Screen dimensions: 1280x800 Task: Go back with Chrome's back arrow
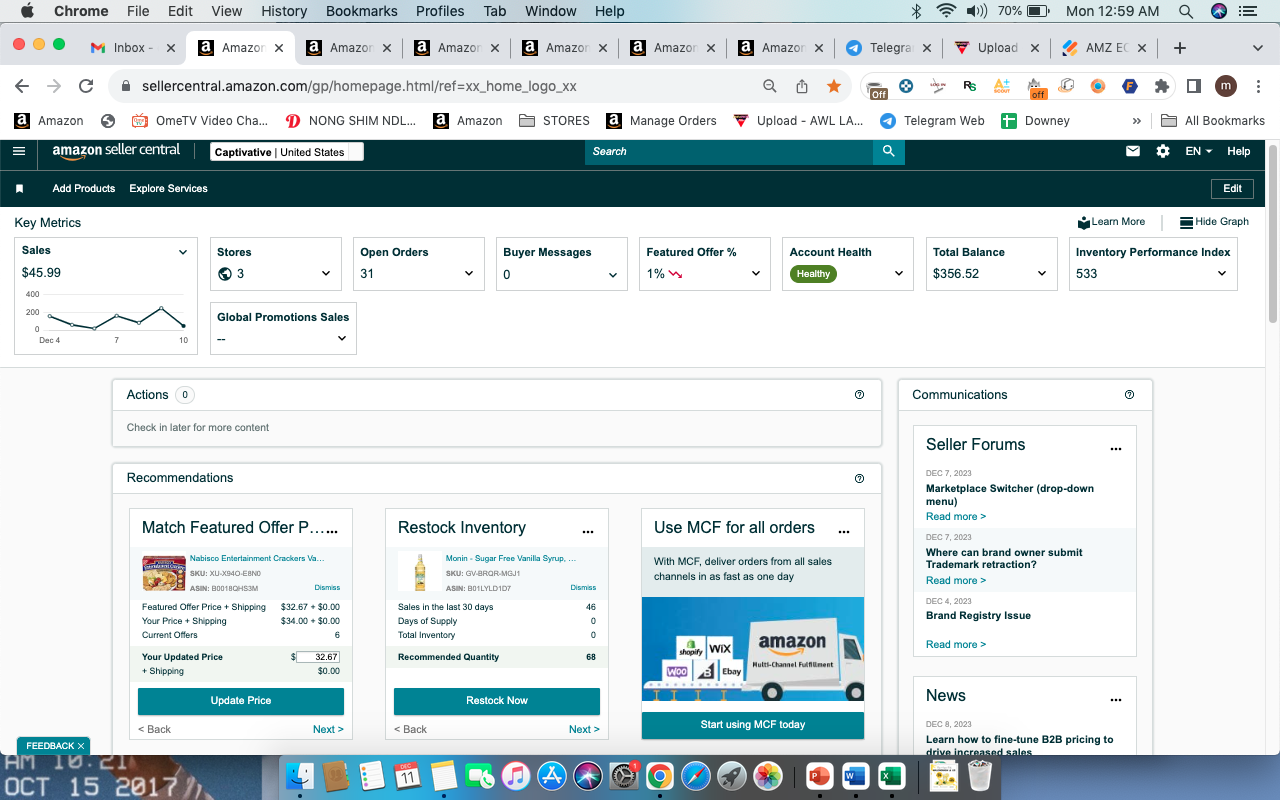pyautogui.click(x=22, y=86)
